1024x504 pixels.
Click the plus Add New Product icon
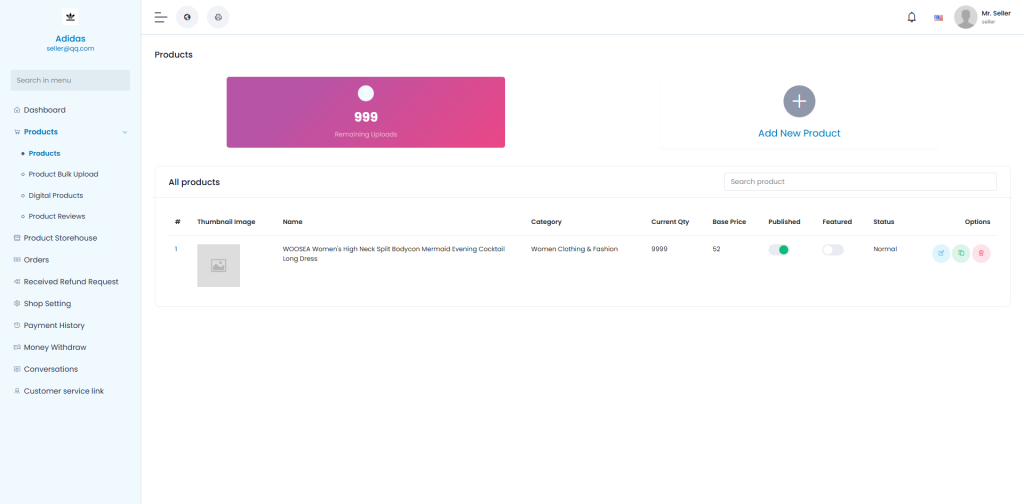click(799, 101)
